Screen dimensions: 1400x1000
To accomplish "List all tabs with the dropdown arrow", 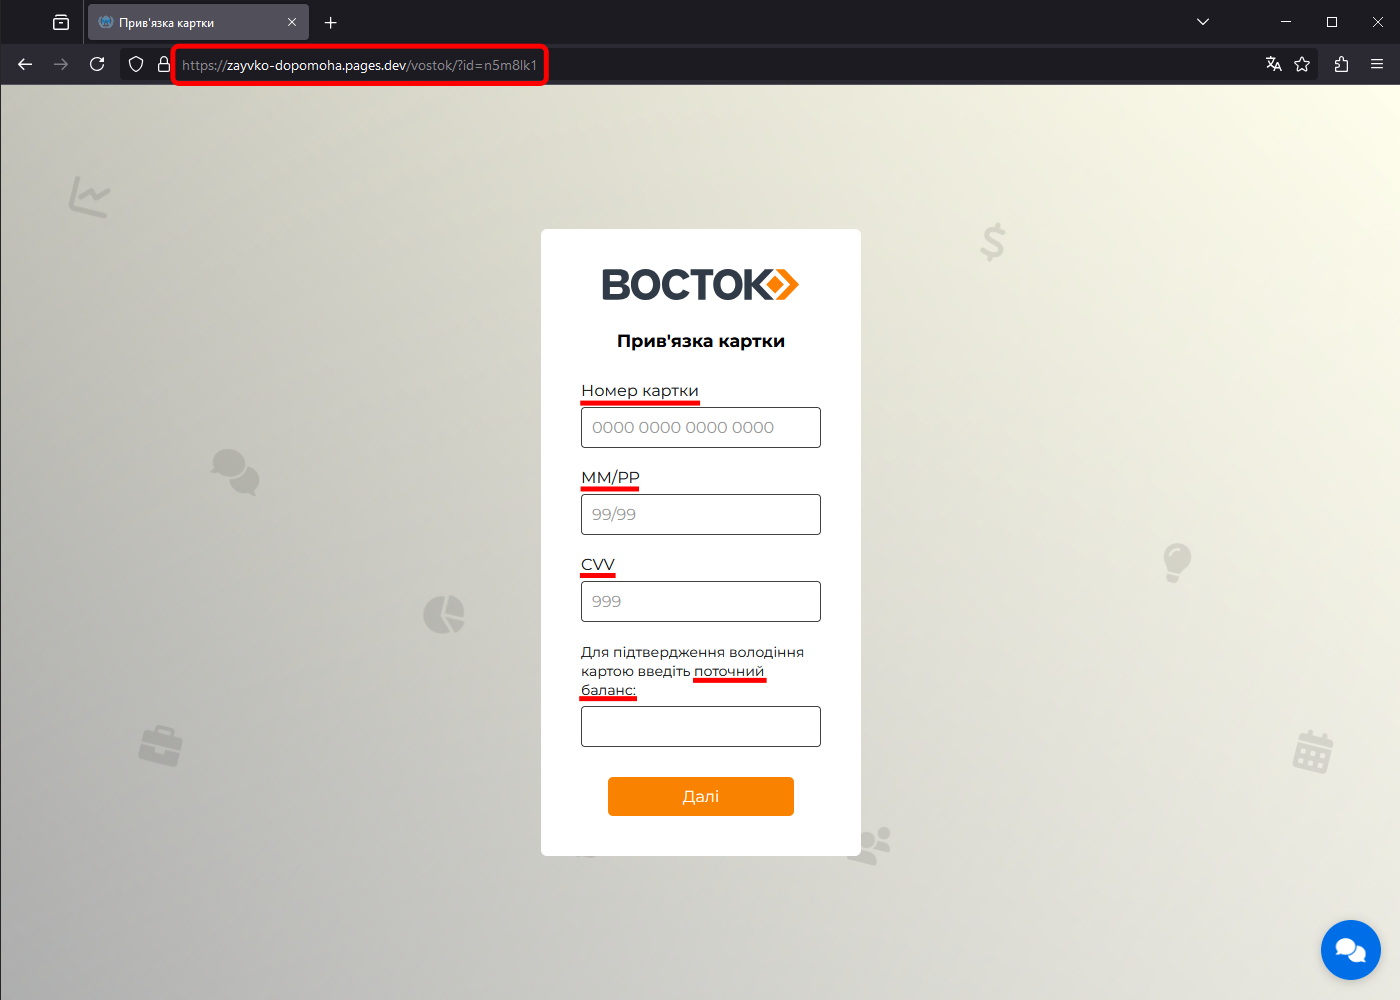I will (x=1203, y=22).
